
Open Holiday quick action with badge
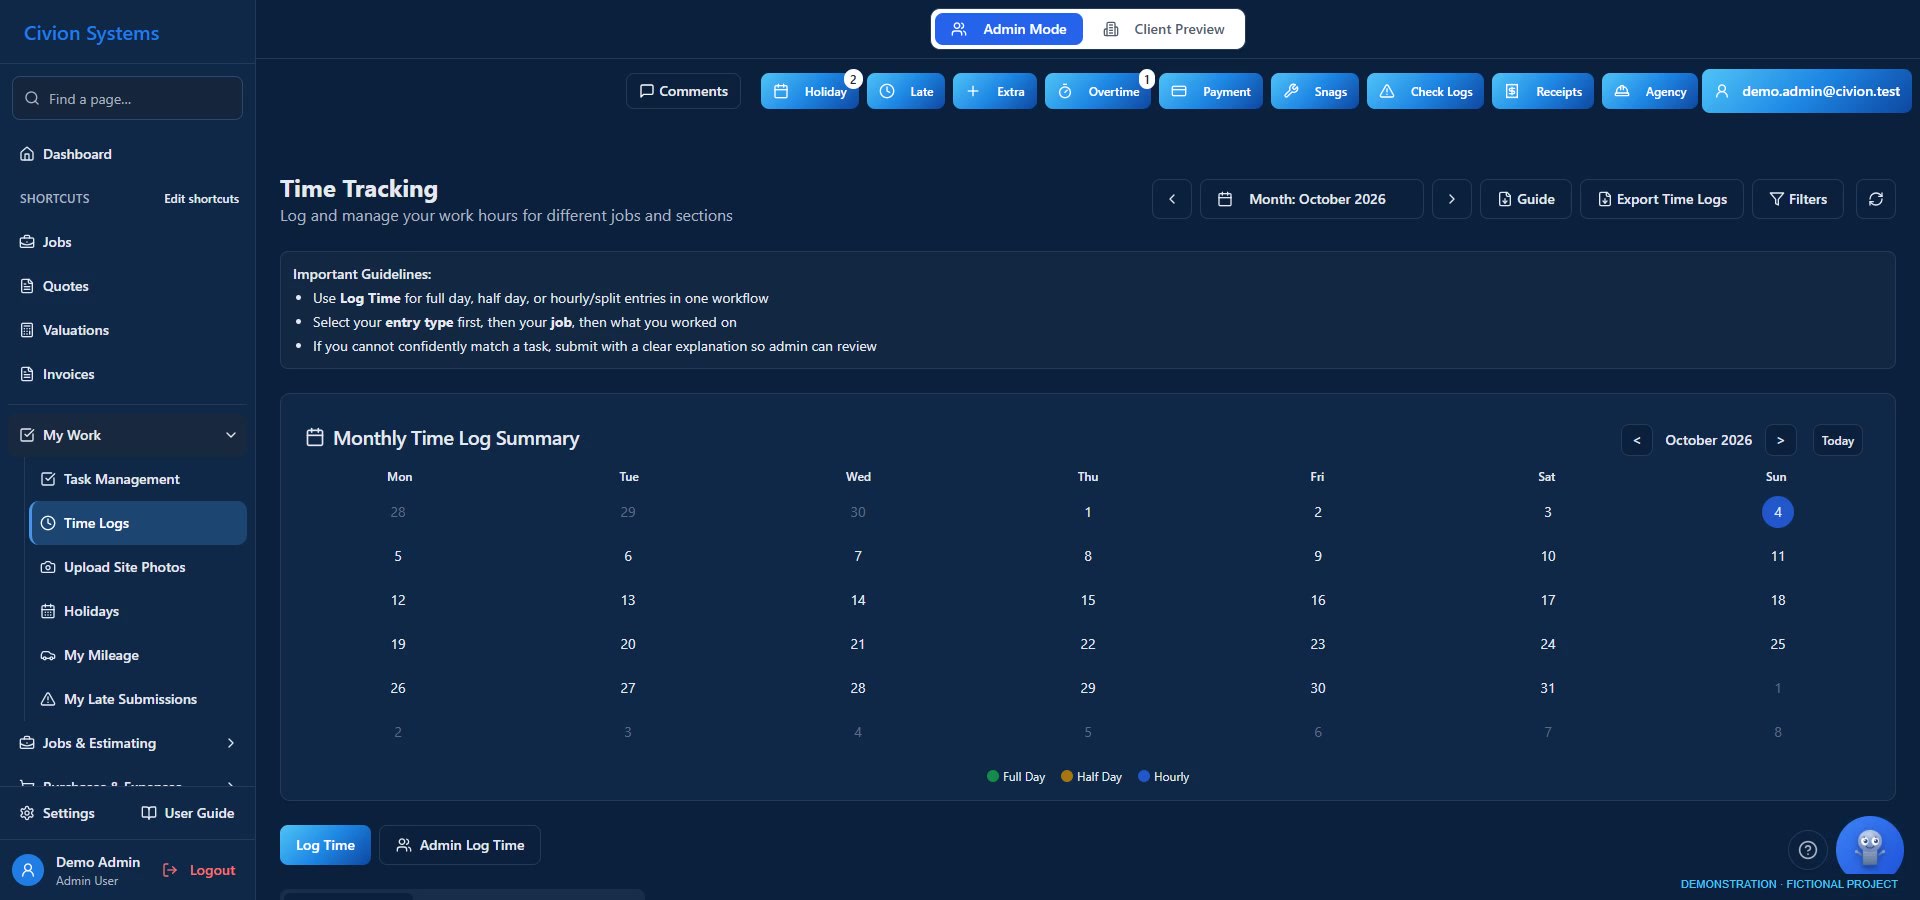[810, 91]
